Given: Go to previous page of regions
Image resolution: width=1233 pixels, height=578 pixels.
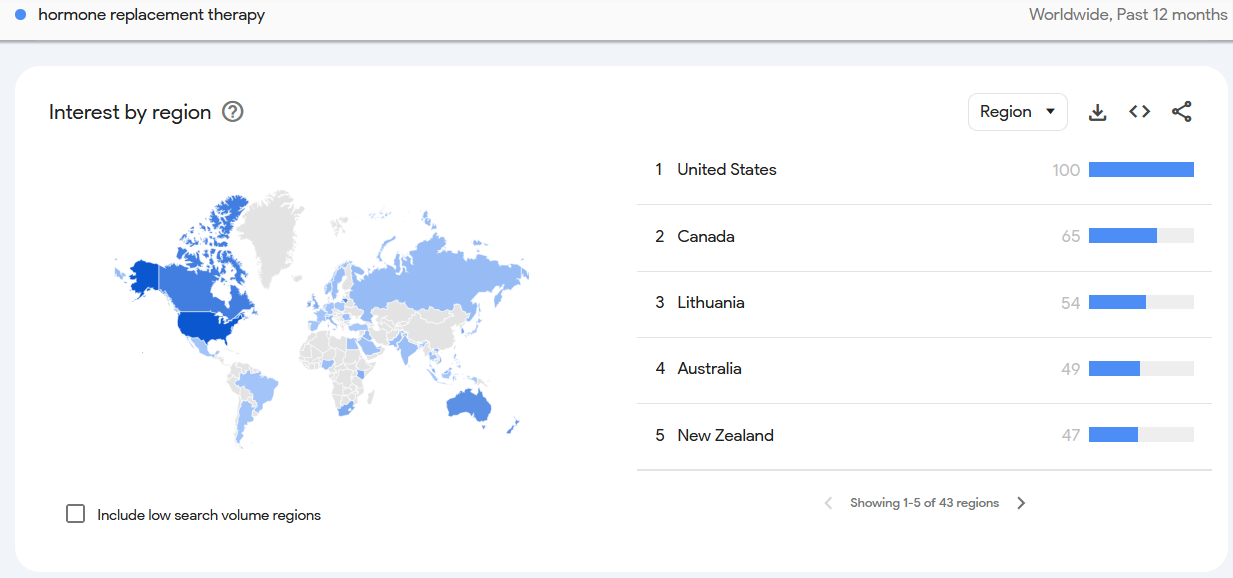Looking at the screenshot, I should pos(828,503).
